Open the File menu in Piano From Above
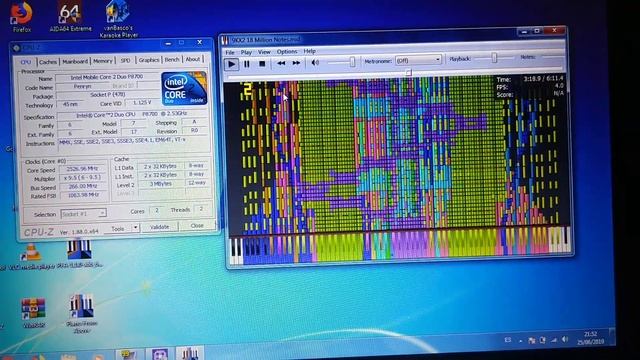This screenshot has width=640, height=360. point(230,53)
